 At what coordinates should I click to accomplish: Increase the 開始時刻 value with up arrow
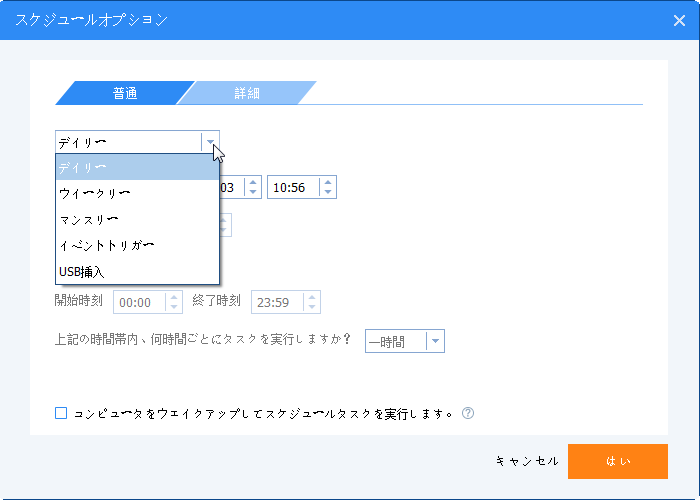[174, 297]
